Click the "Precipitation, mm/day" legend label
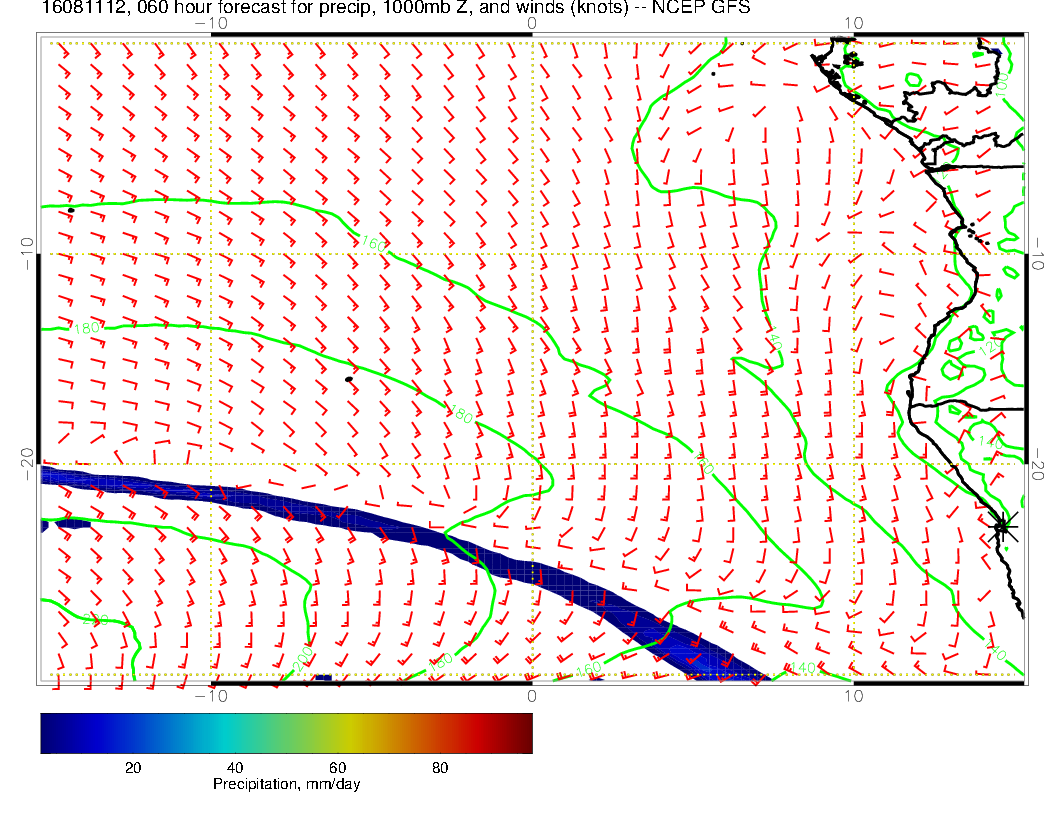 [286, 785]
